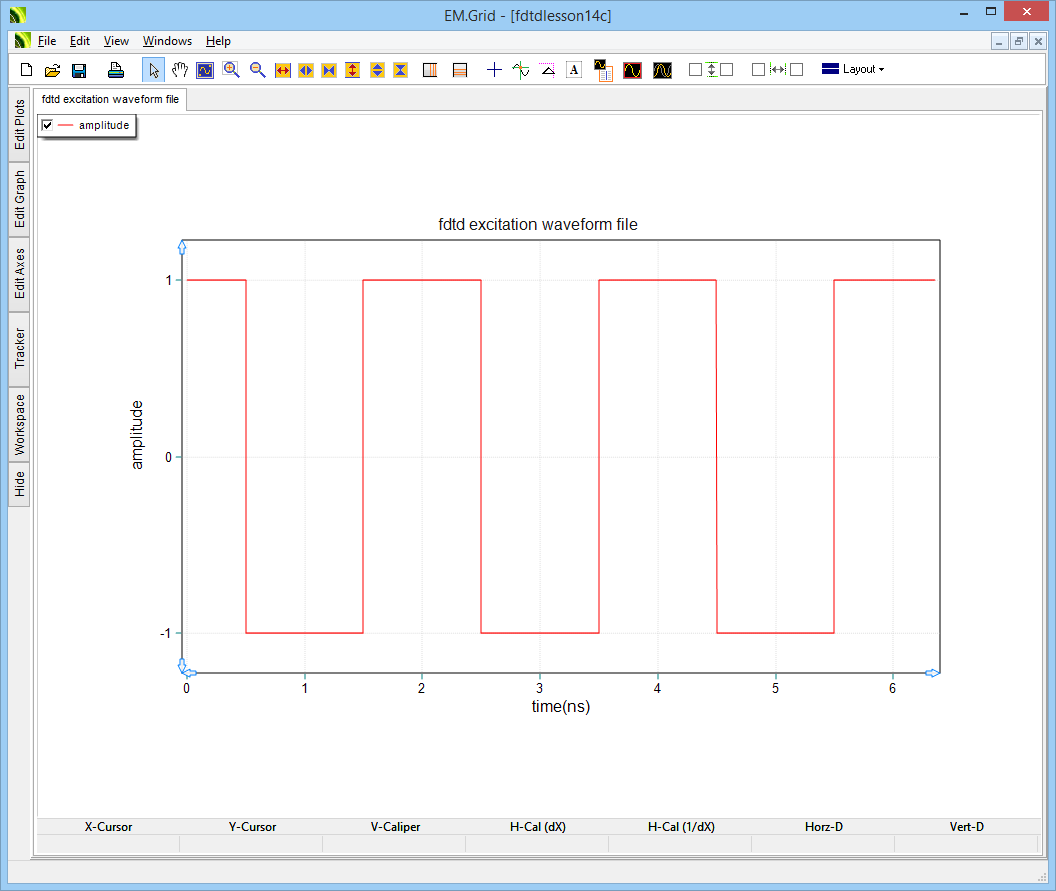Expand the Edit Axes side panel

[19, 273]
